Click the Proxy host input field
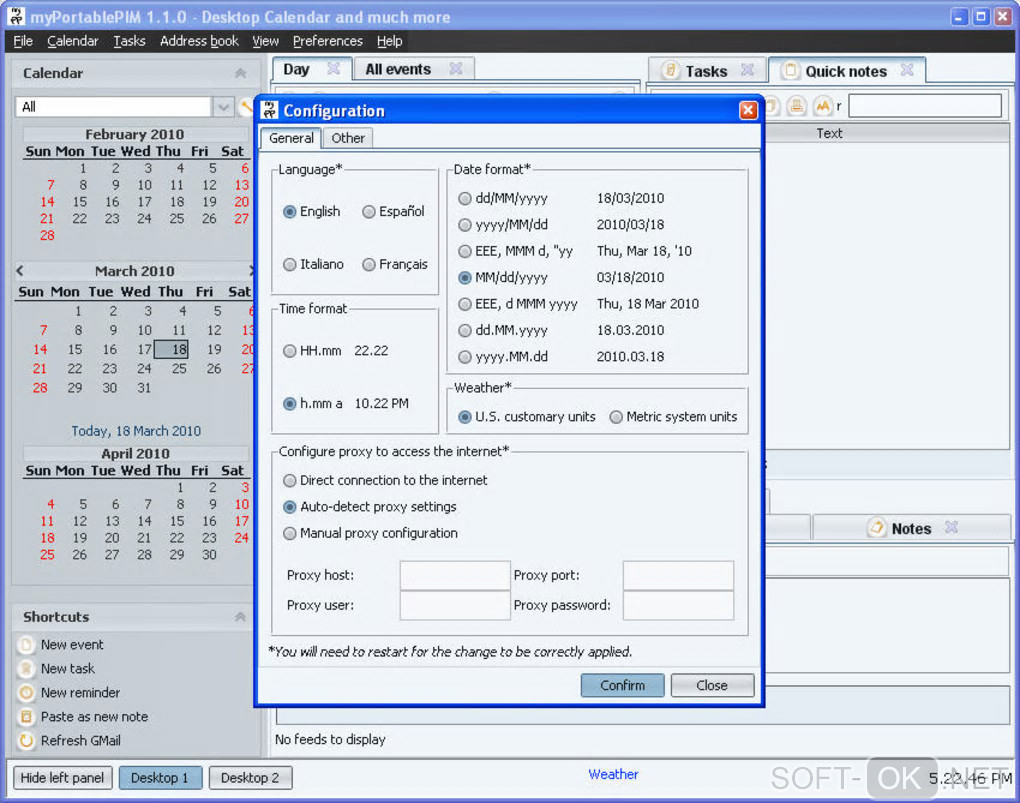Image resolution: width=1020 pixels, height=803 pixels. (455, 575)
